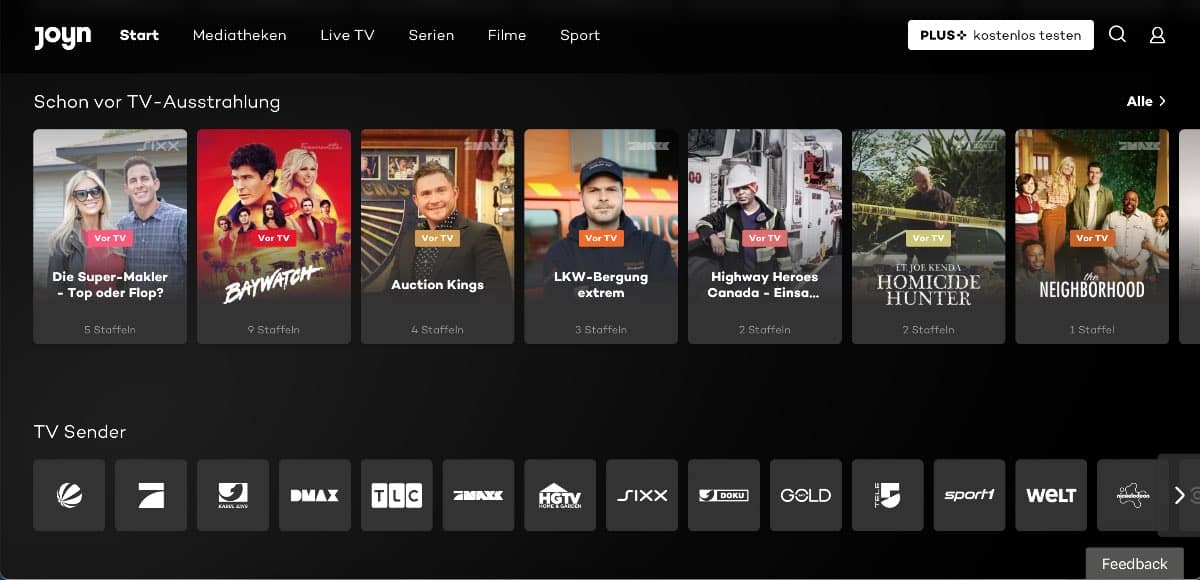Open the Feedback button

click(1134, 564)
